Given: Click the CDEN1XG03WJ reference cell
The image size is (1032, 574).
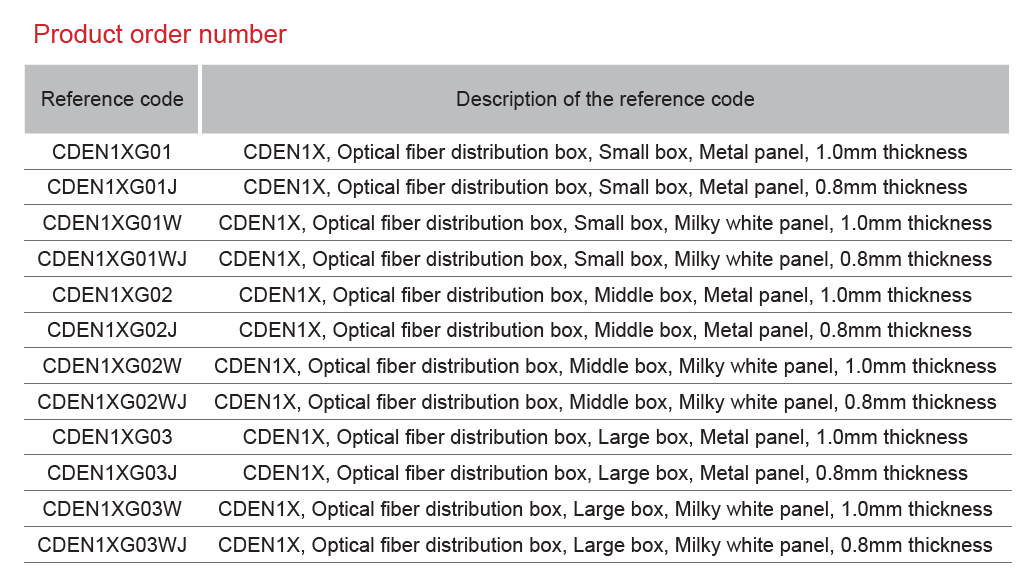Looking at the screenshot, I should [112, 545].
